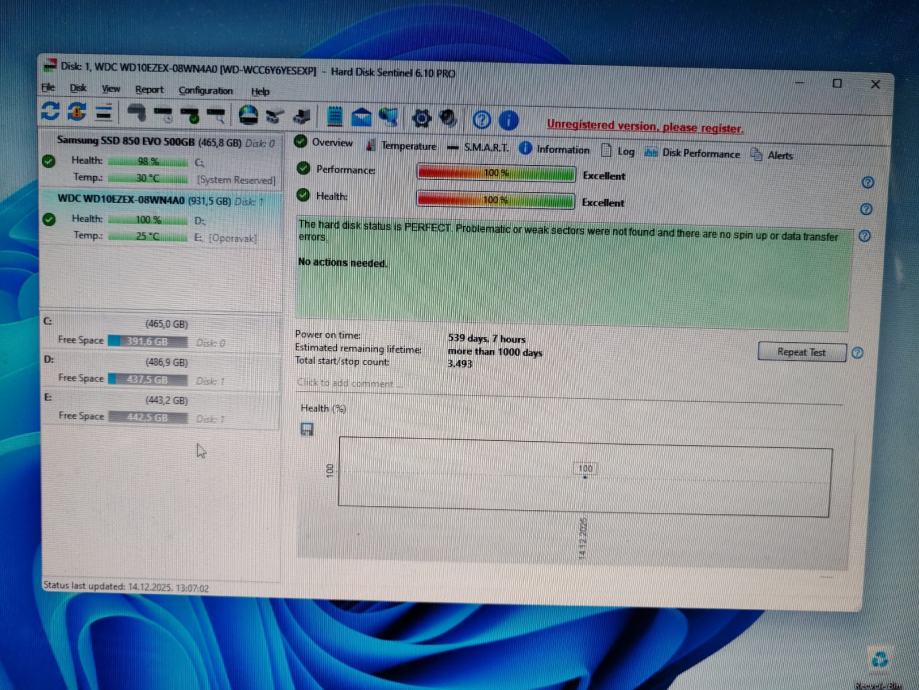Click the Unregistered version, please register link

point(645,126)
